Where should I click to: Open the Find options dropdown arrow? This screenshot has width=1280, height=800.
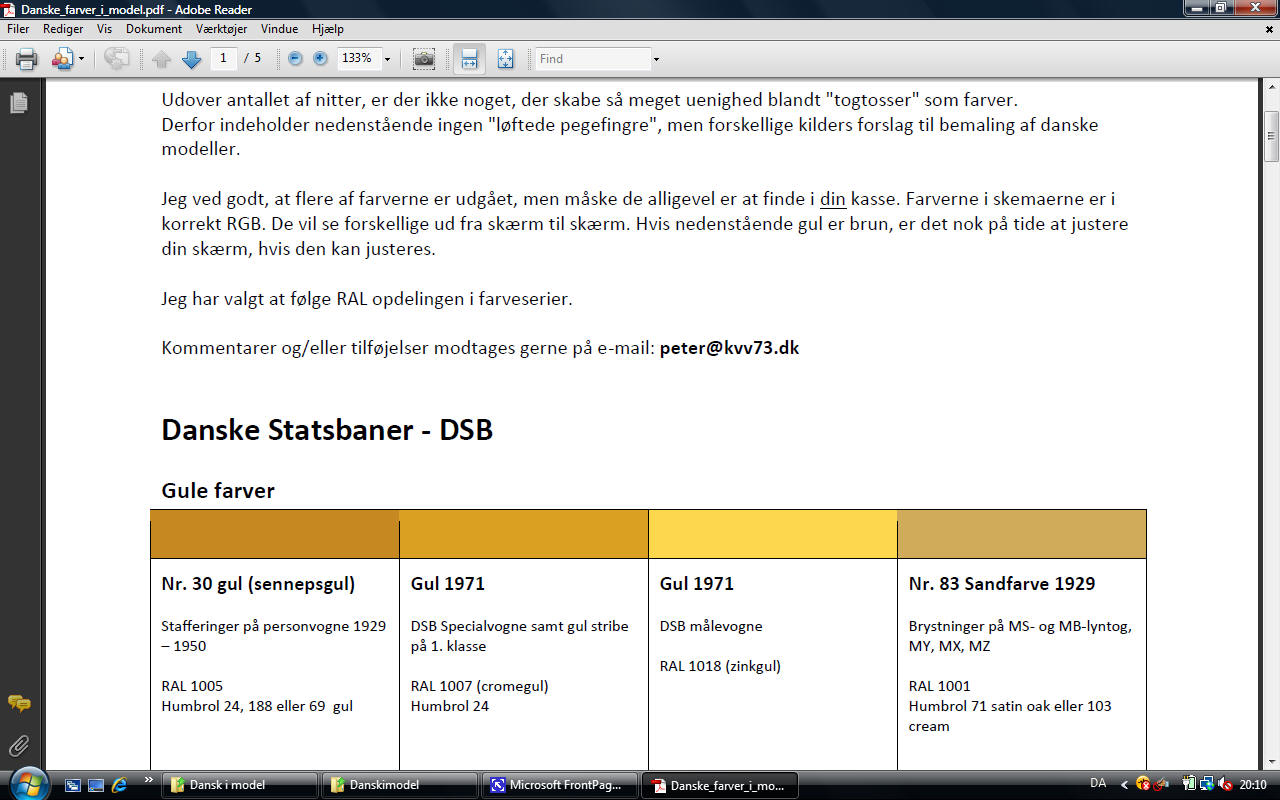pyautogui.click(x=656, y=59)
